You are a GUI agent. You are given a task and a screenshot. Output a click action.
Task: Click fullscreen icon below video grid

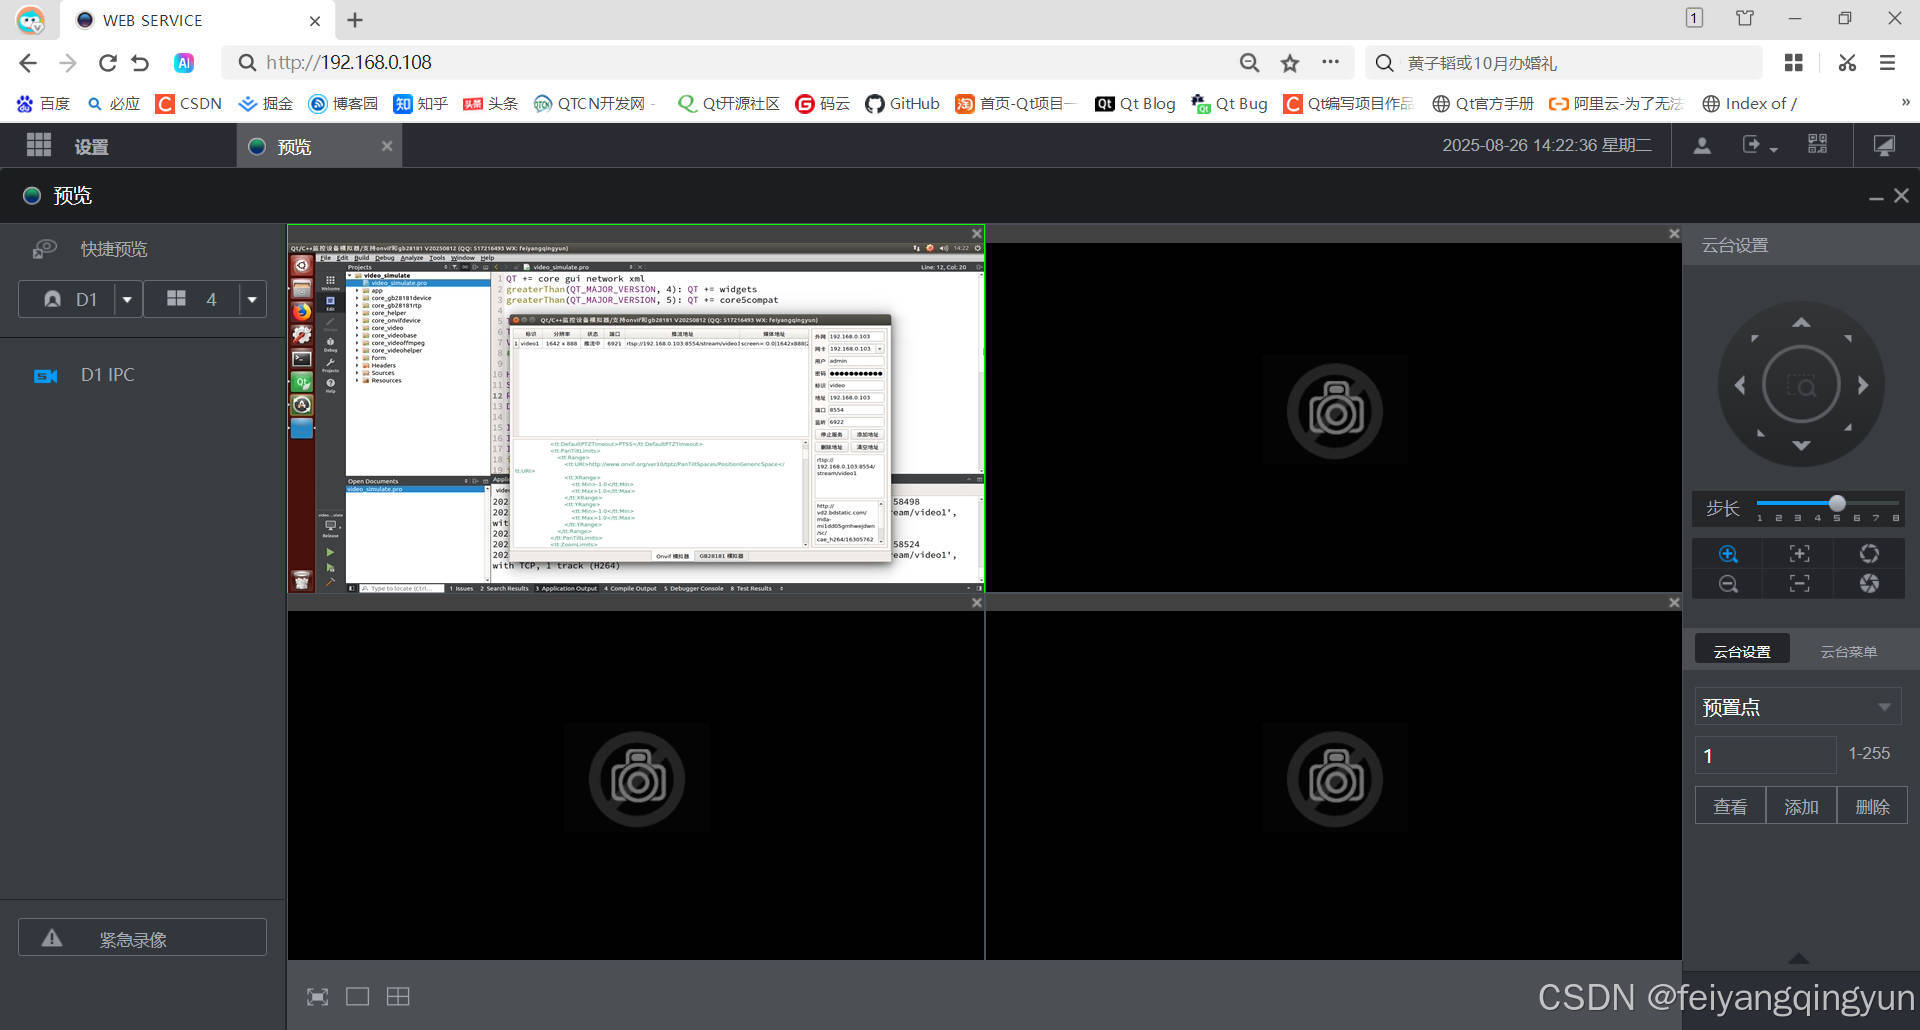tap(317, 996)
